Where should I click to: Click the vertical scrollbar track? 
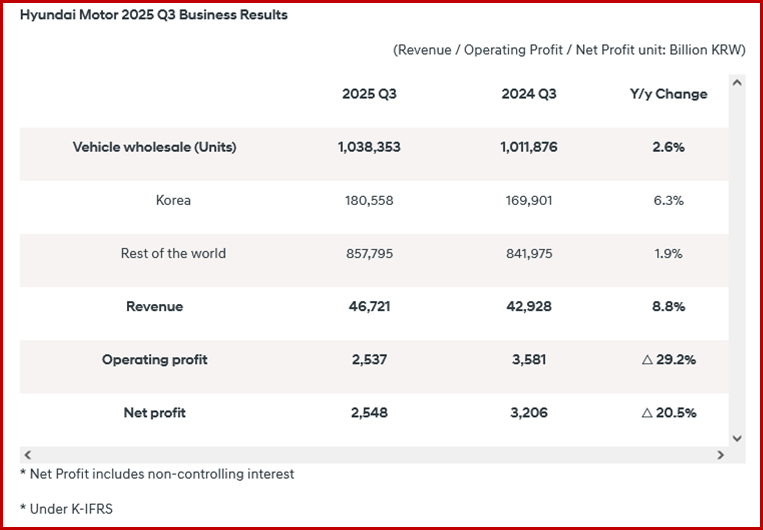(x=738, y=260)
